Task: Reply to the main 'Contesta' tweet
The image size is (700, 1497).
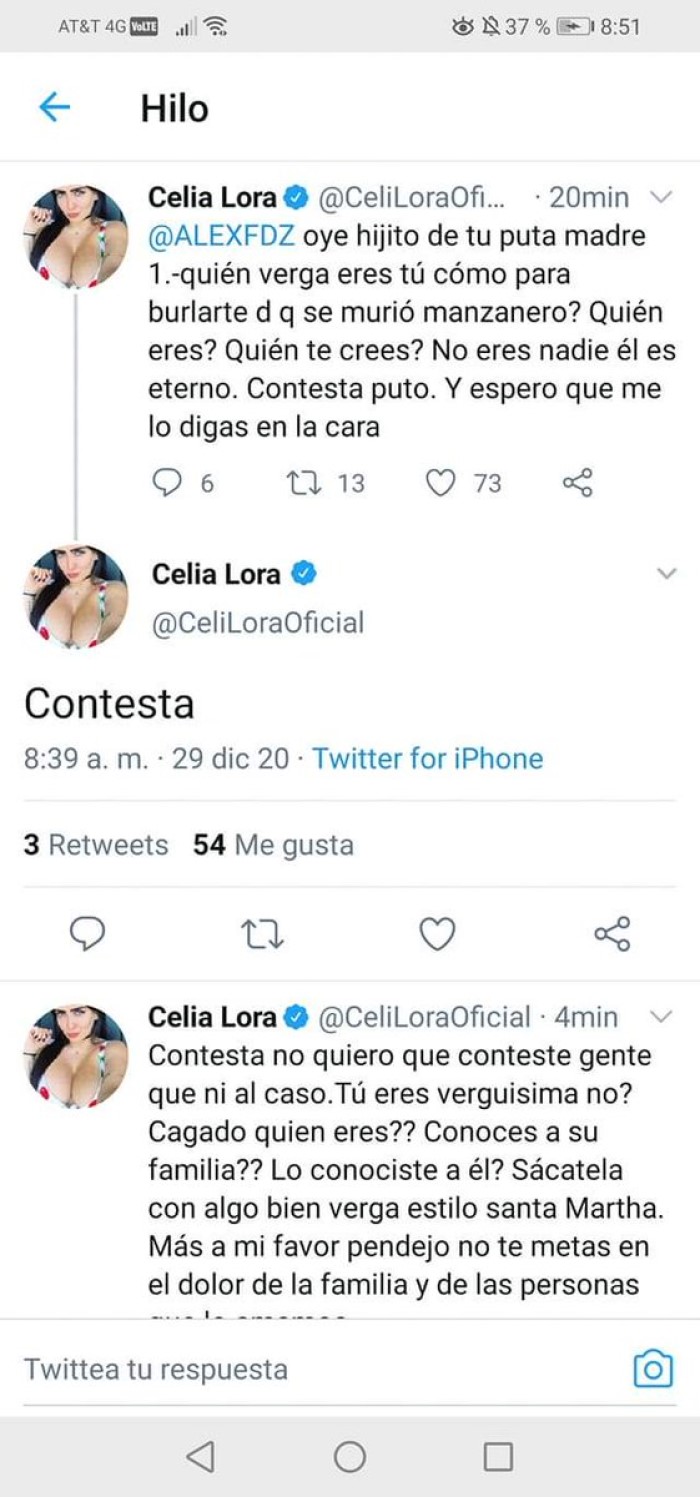Action: [88, 934]
